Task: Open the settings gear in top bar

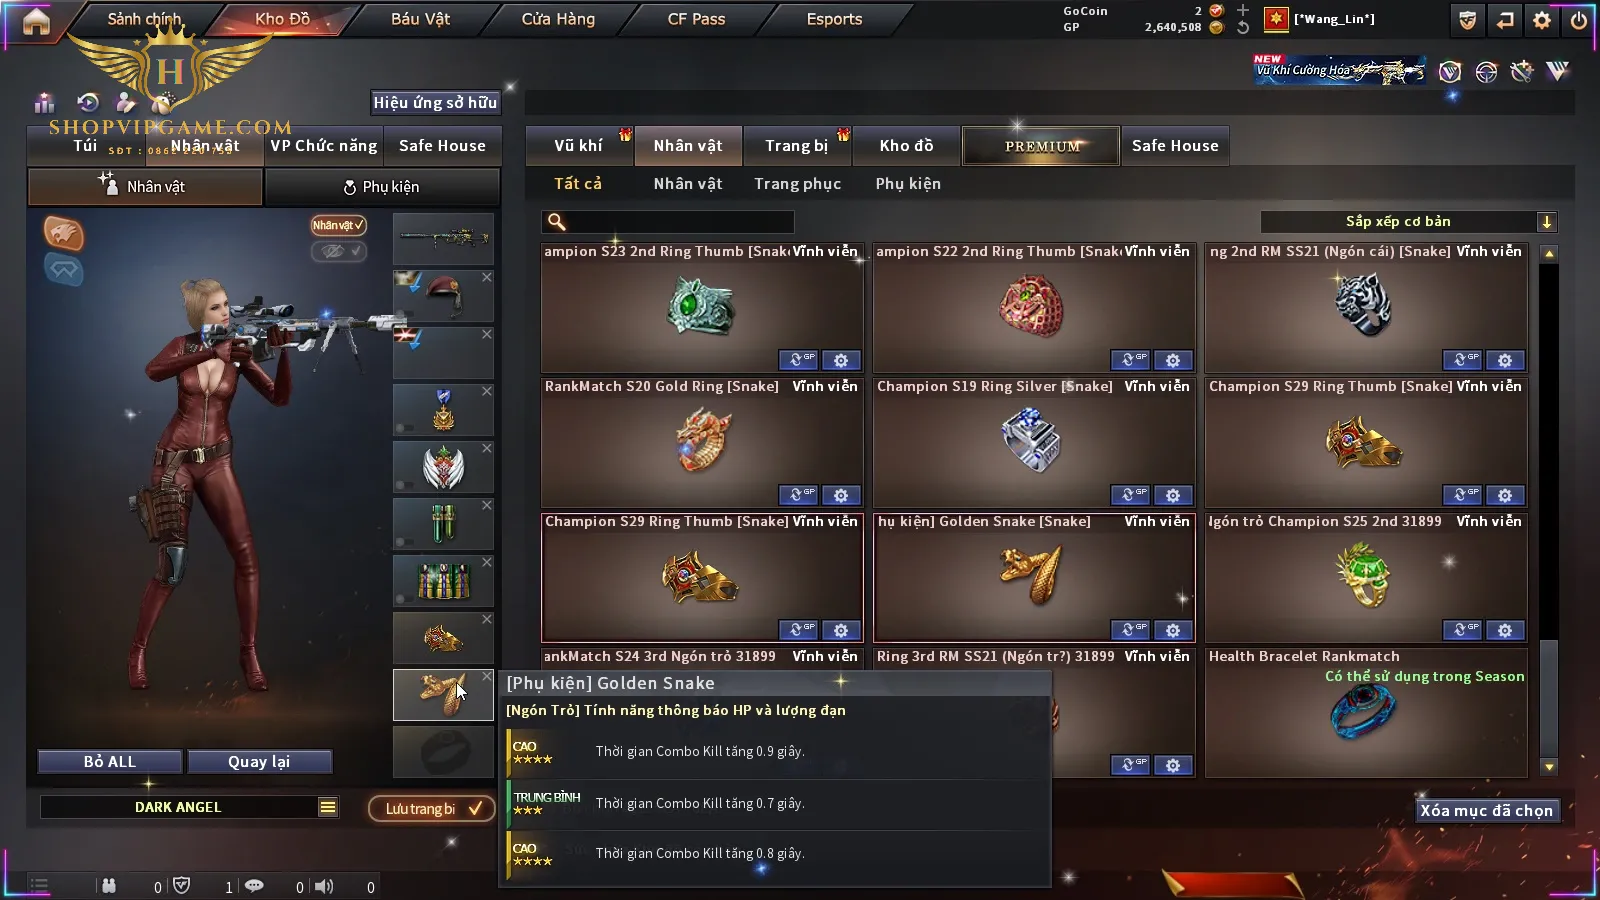Action: [x=1542, y=20]
